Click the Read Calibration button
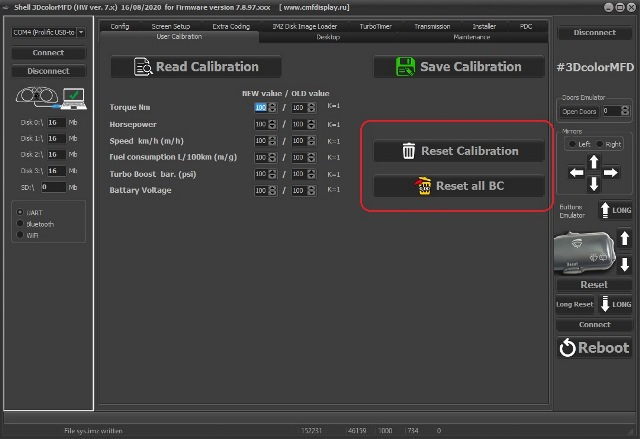Screen dimensions: 640x439 click(x=198, y=67)
